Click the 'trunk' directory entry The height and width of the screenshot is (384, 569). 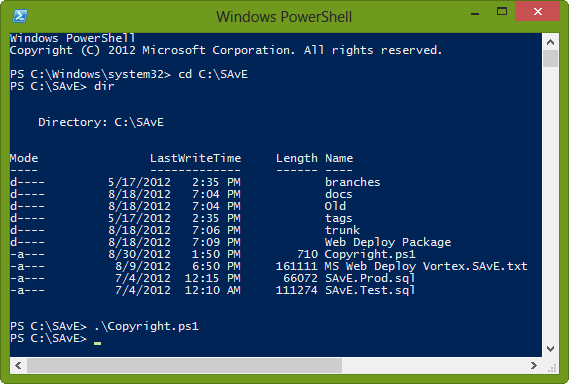(342, 230)
